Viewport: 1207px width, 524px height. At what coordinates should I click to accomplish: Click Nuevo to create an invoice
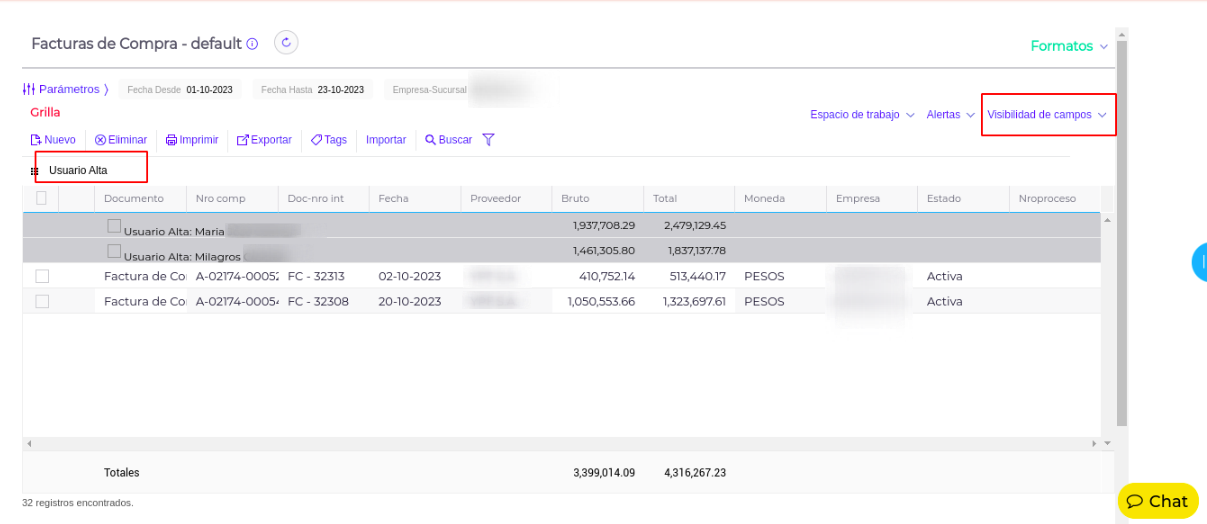click(x=53, y=140)
